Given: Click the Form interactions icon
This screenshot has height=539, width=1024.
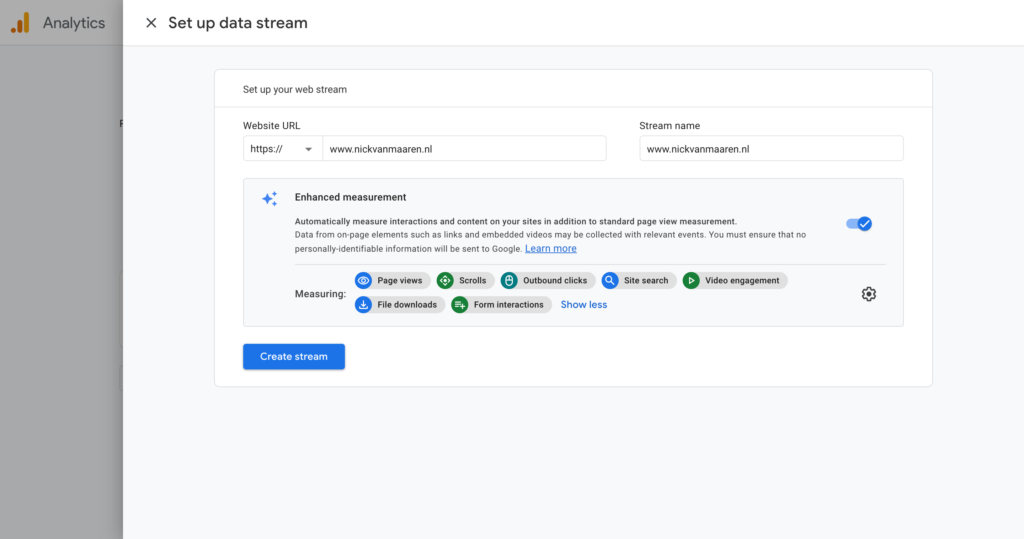Looking at the screenshot, I should (x=460, y=304).
